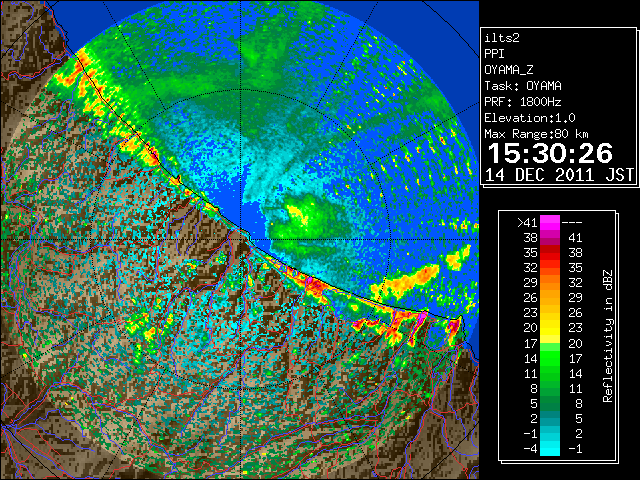Image resolution: width=640 pixels, height=480 pixels.
Task: Select the "Elevation:1.0" text
Action: [530, 118]
